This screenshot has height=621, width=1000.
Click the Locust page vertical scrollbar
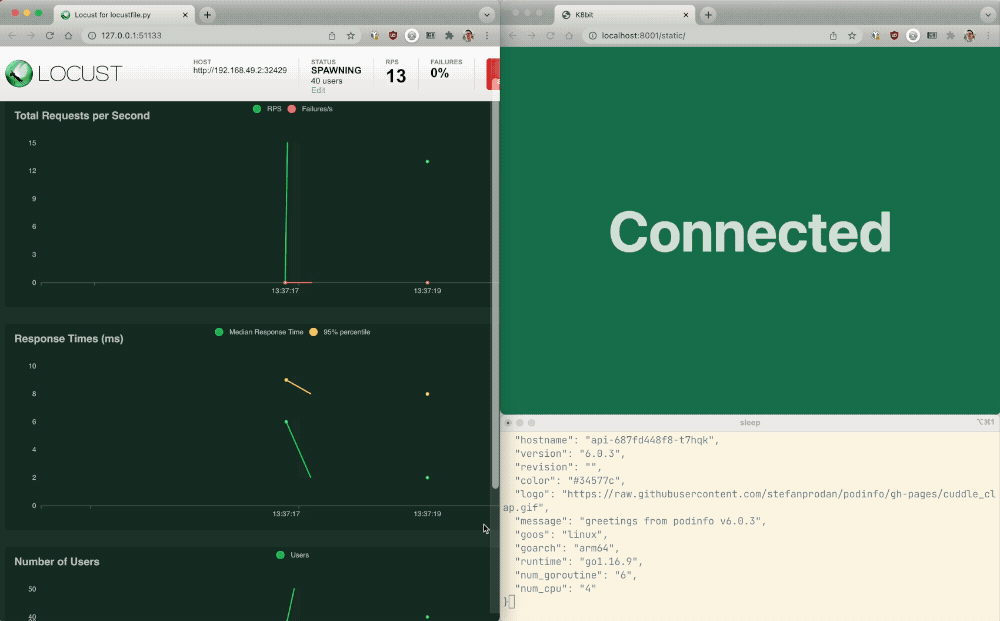[494, 300]
